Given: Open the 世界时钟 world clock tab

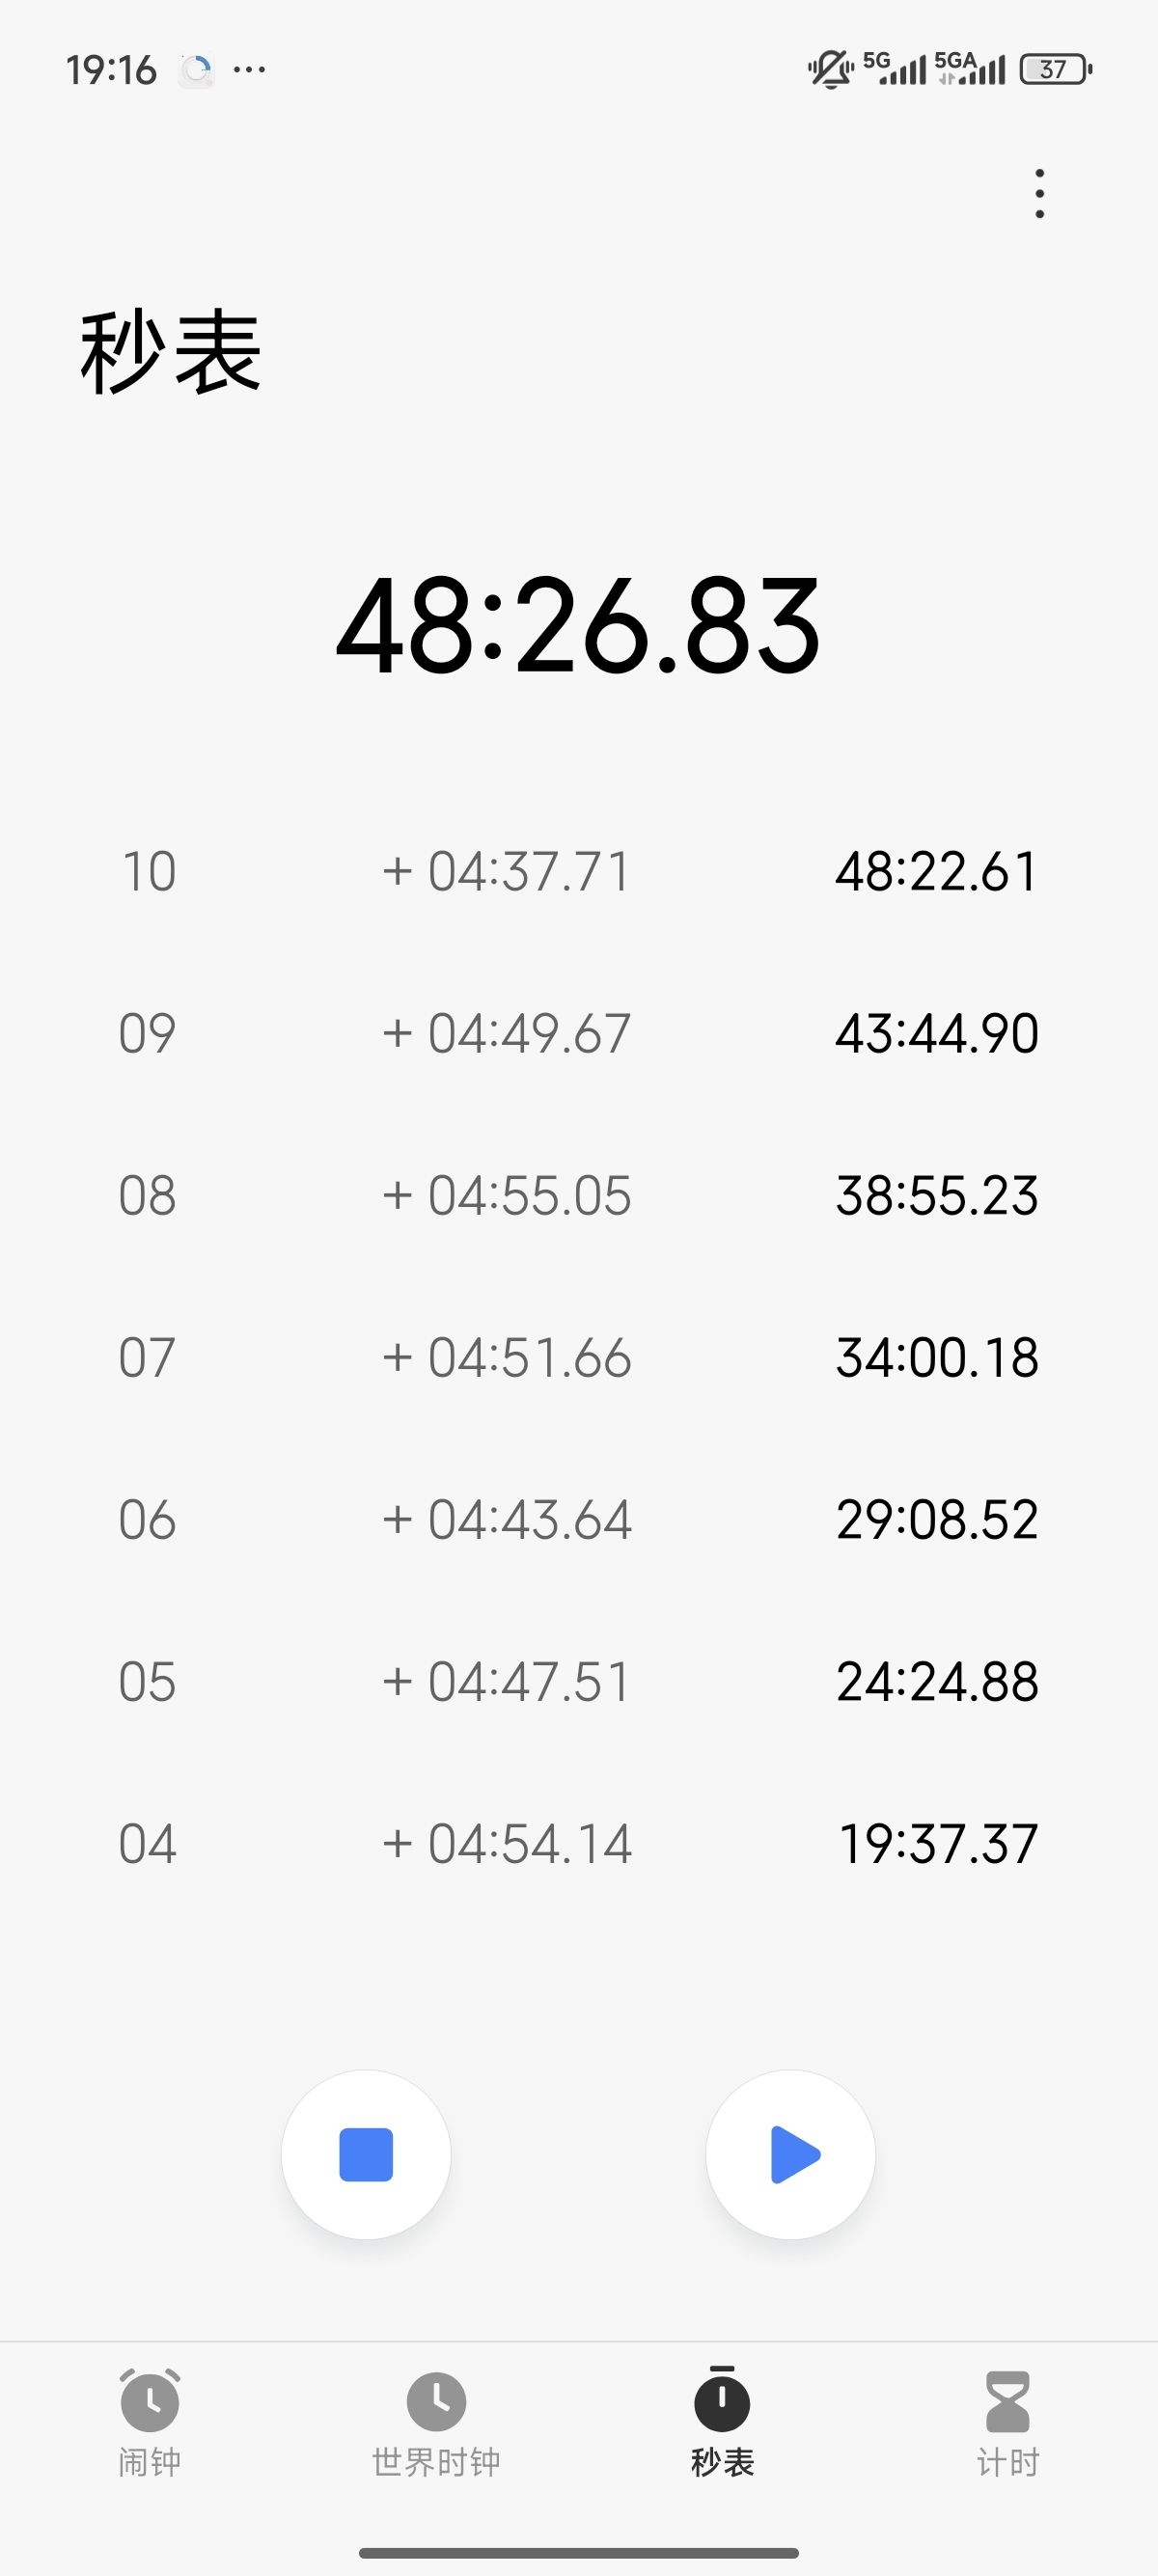Looking at the screenshot, I should tap(436, 2423).
